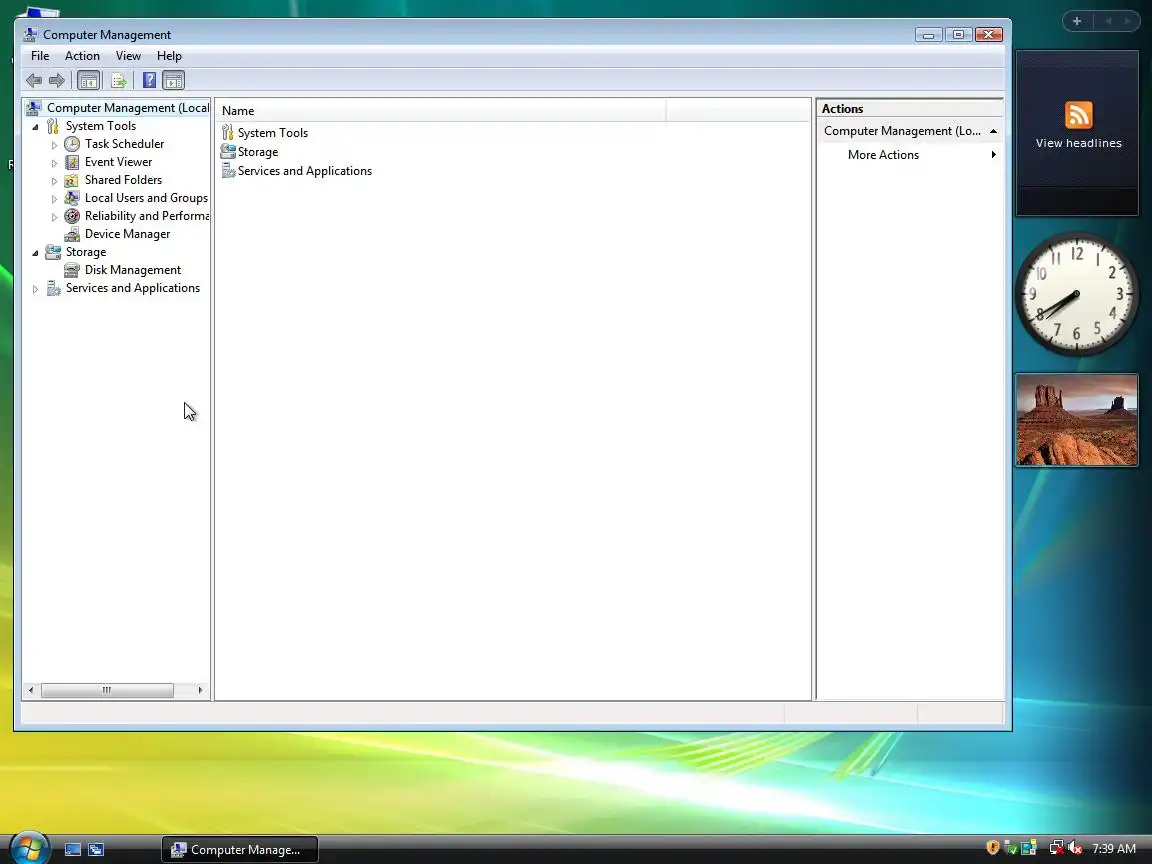The width and height of the screenshot is (1152, 864).
Task: Expand the Task Scheduler node arrow
Action: coord(54,145)
